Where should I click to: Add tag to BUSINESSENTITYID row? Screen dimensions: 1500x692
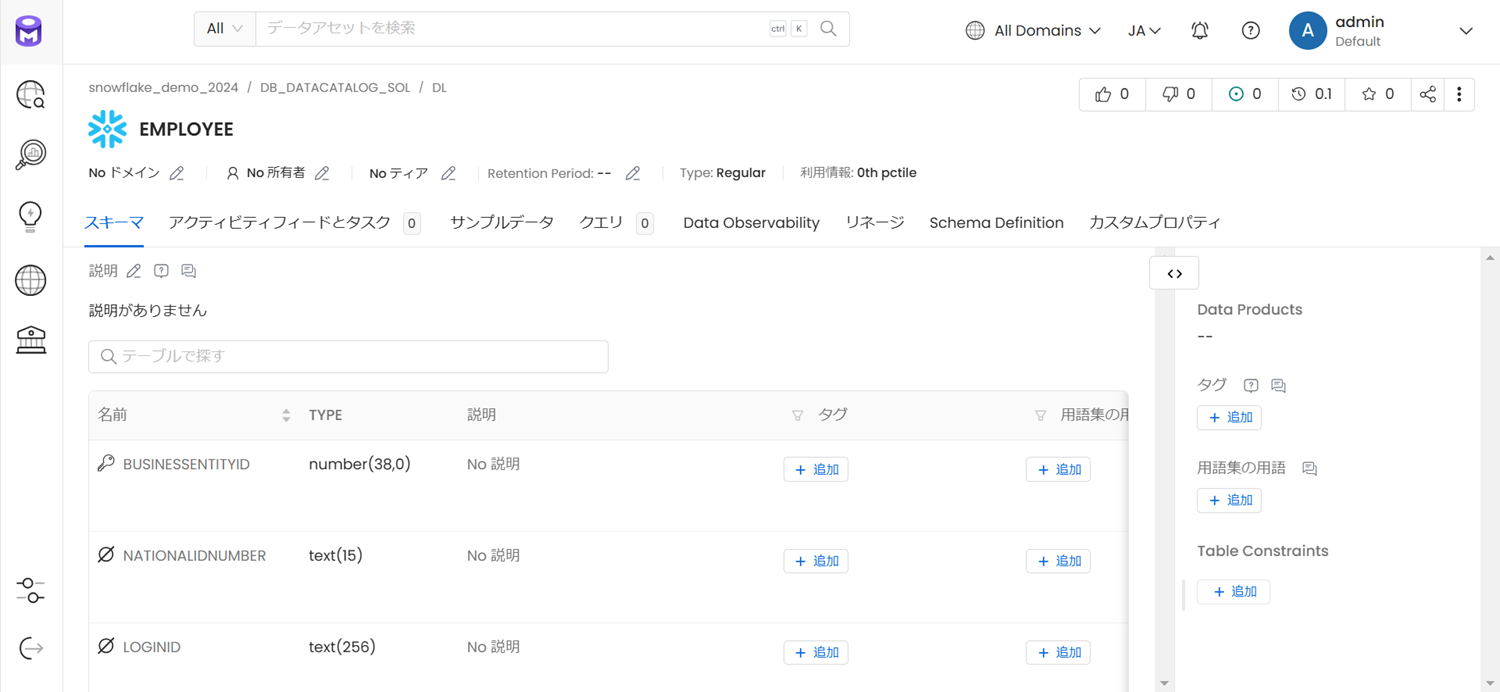[816, 470]
